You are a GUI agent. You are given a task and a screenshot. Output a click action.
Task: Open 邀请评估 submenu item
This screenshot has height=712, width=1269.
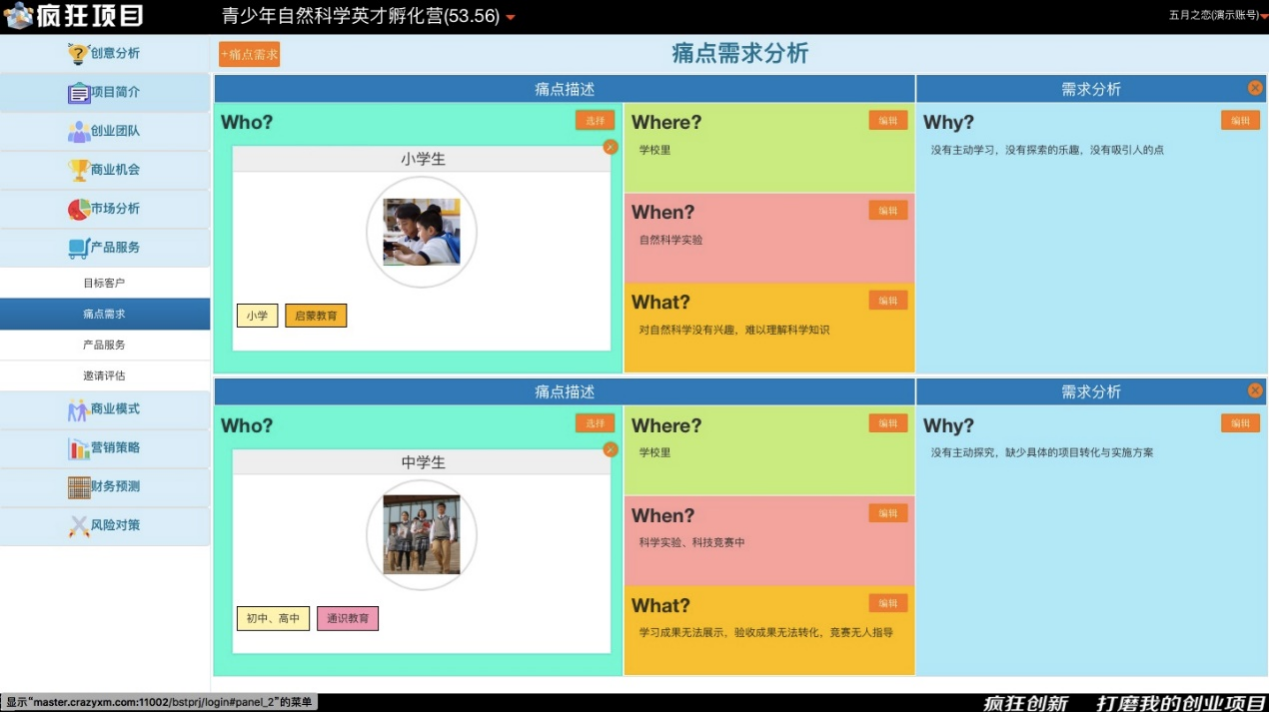[104, 376]
